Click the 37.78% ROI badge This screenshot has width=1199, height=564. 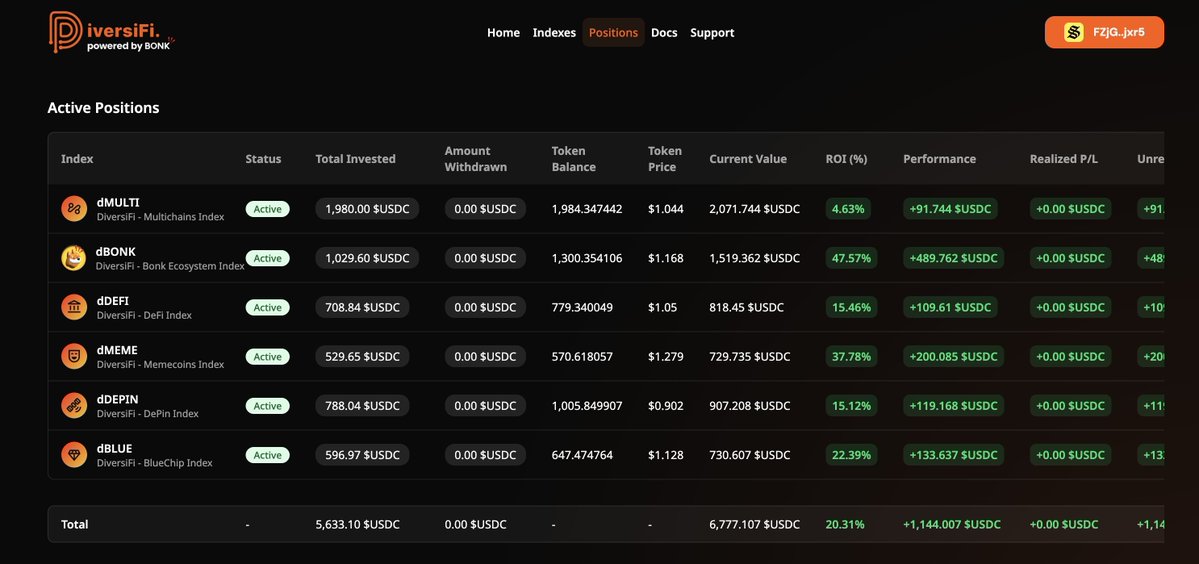(851, 357)
